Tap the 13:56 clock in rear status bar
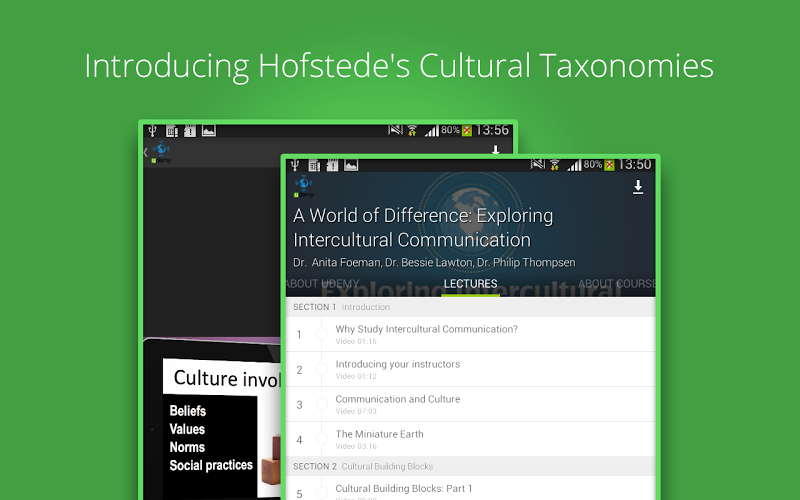This screenshot has width=800, height=500. pos(492,130)
